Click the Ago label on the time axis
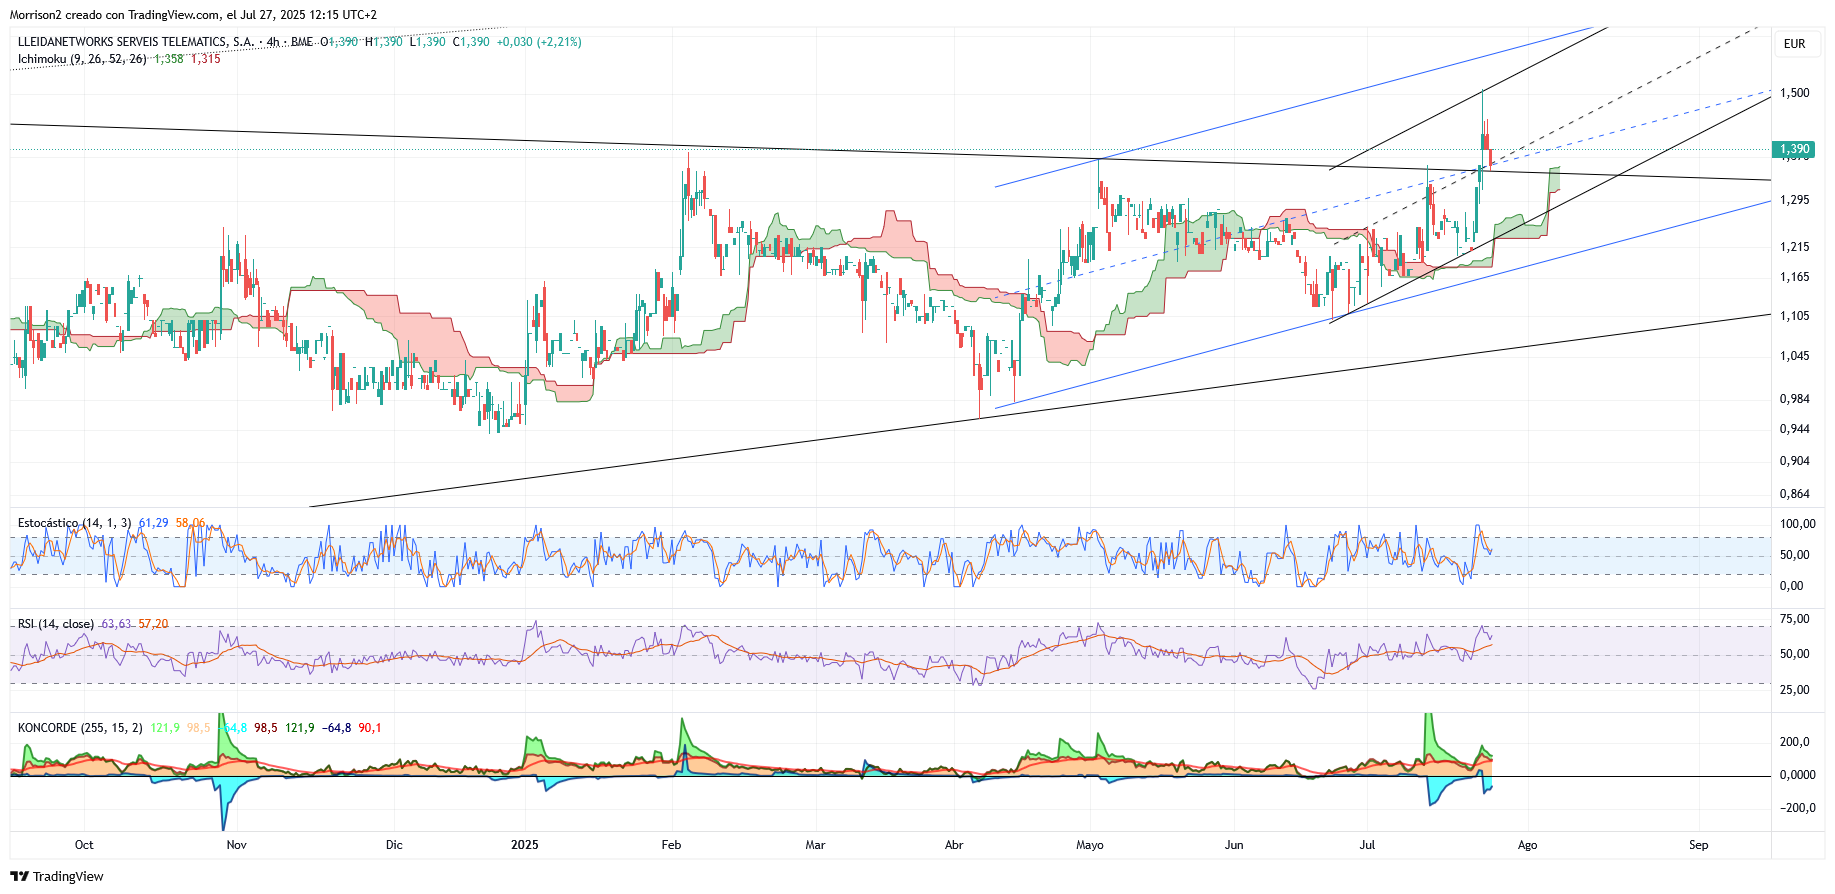Viewport: 1835px width, 894px height. click(1528, 845)
